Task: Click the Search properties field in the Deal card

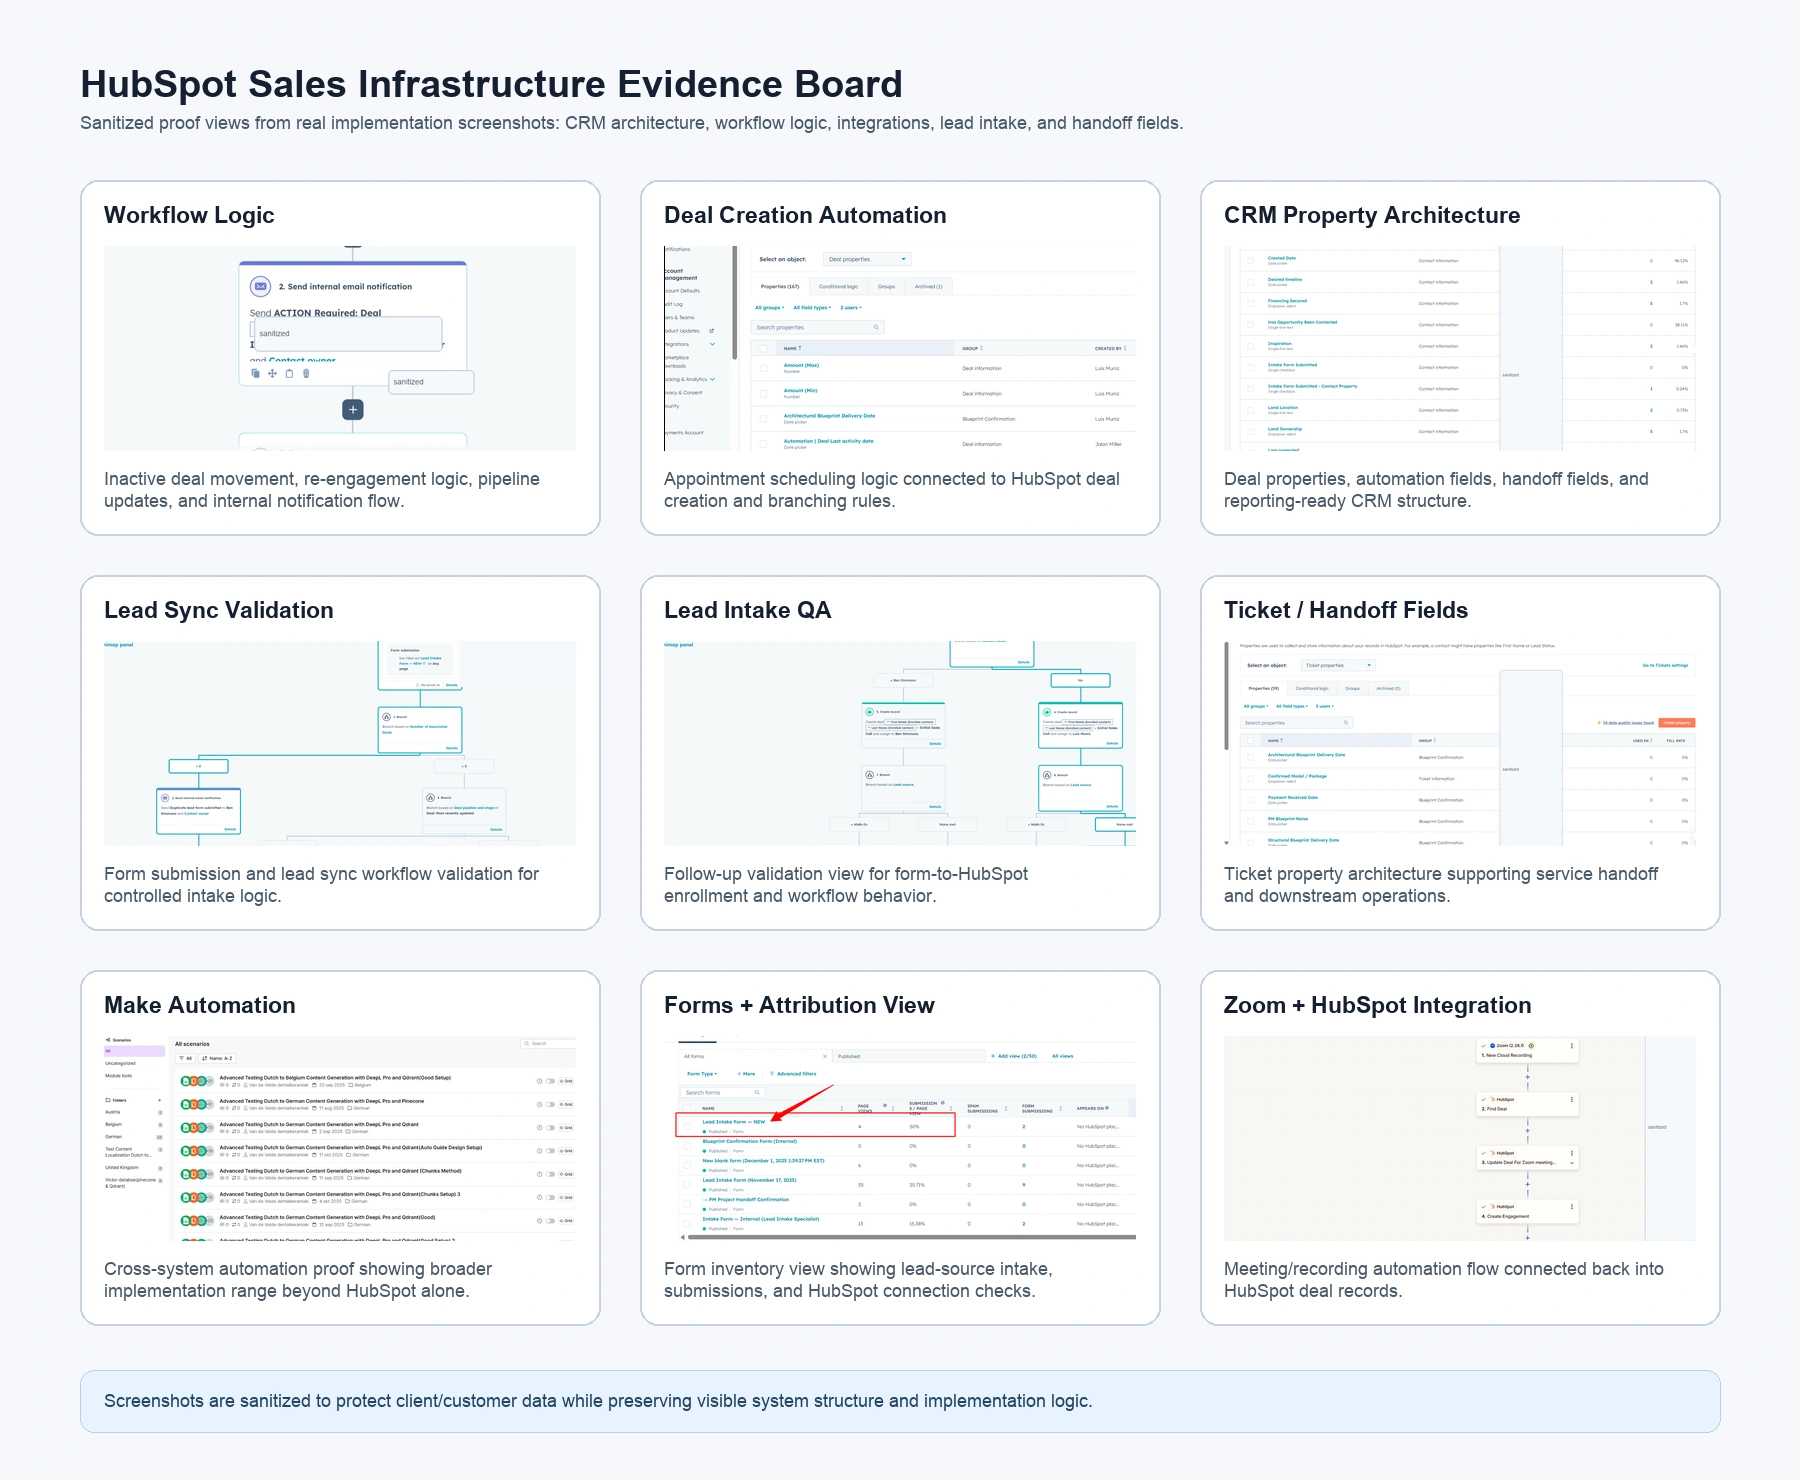Action: (x=818, y=327)
